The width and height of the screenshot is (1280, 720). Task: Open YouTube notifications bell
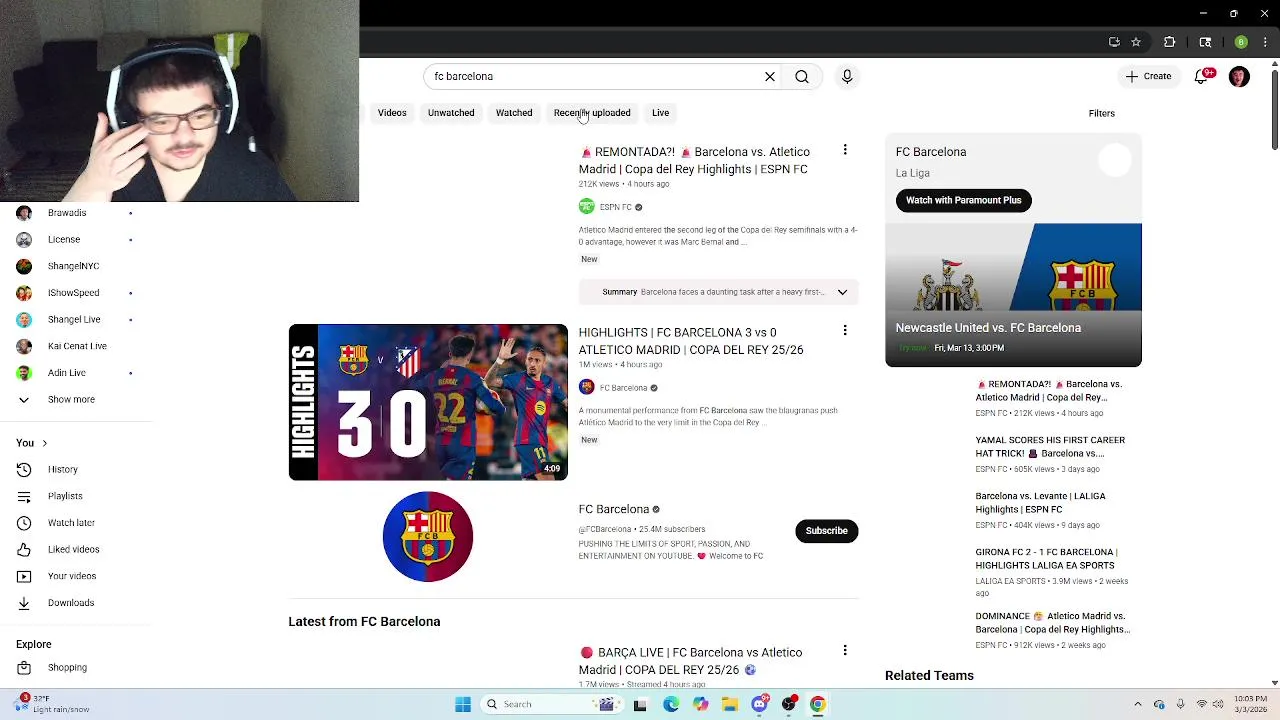coord(1202,76)
